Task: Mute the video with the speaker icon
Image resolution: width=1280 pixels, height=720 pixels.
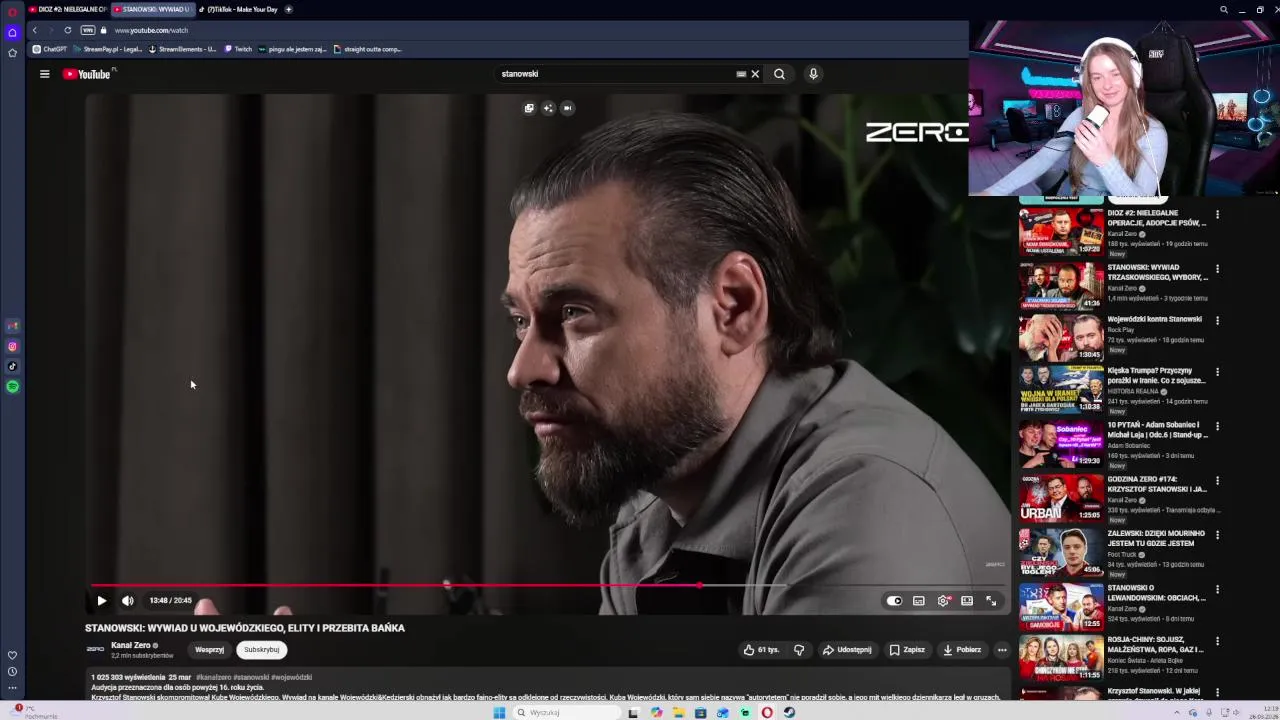Action: (x=128, y=601)
